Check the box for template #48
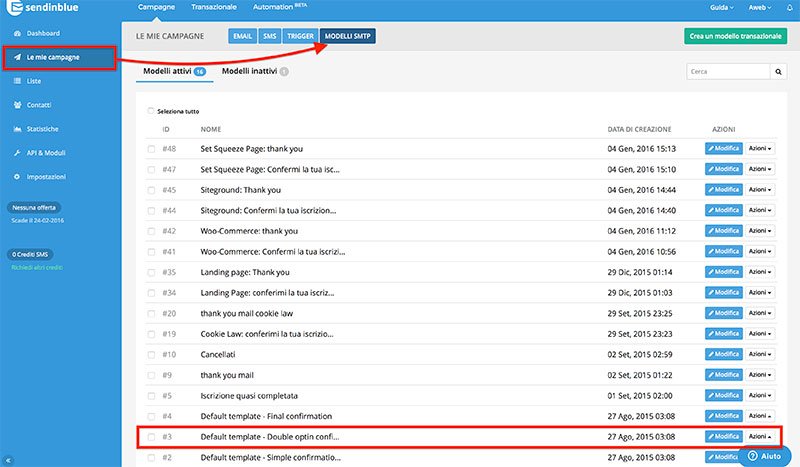This screenshot has height=467, width=800. pyautogui.click(x=151, y=149)
